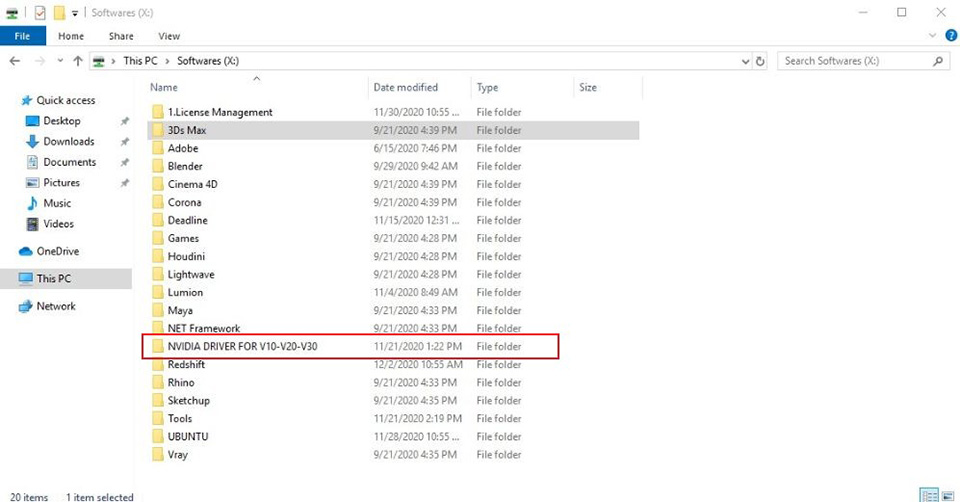This screenshot has width=960, height=502.
Task: Expand the address bar history dropdown
Action: (x=745, y=61)
